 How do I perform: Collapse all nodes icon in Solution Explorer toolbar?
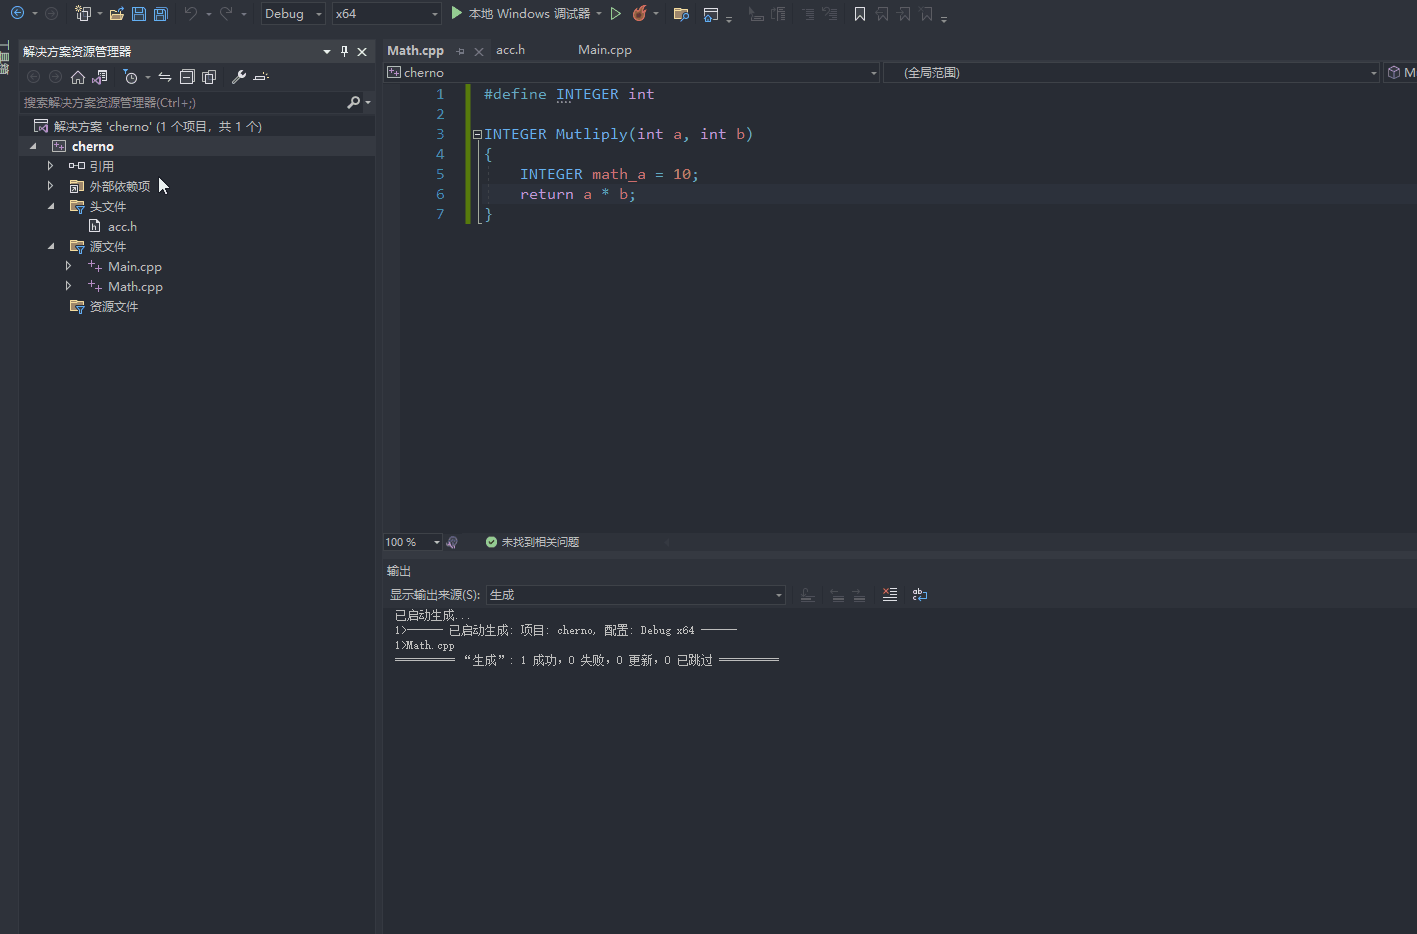187,77
